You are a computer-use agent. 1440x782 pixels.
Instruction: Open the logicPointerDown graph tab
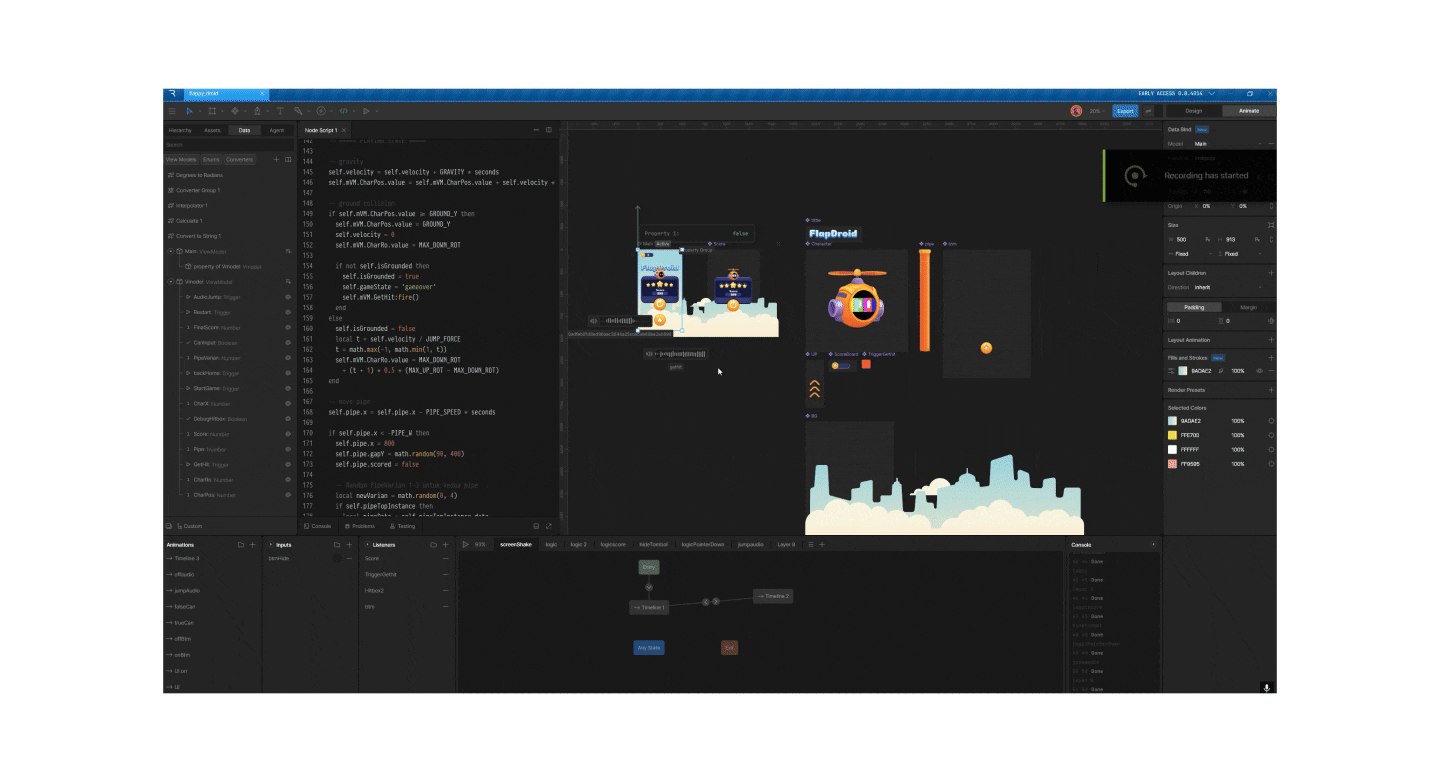(x=702, y=544)
